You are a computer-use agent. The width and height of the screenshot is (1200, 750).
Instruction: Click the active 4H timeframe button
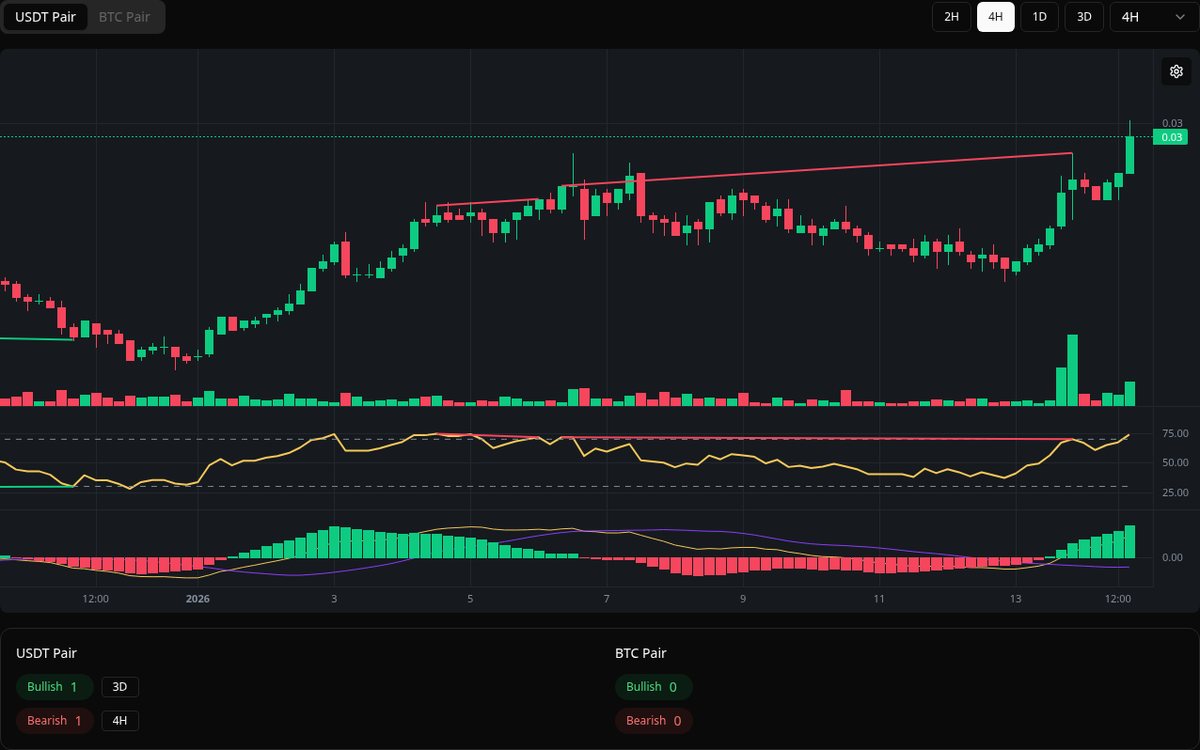(x=995, y=17)
